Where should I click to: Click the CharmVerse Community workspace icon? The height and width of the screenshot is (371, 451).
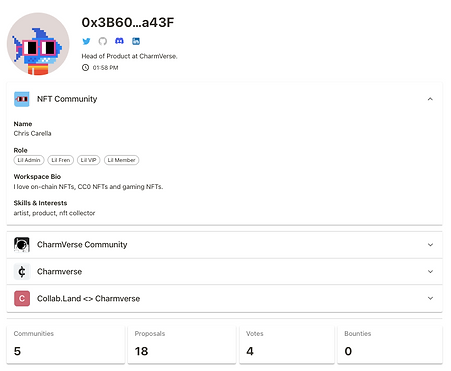pos(22,245)
